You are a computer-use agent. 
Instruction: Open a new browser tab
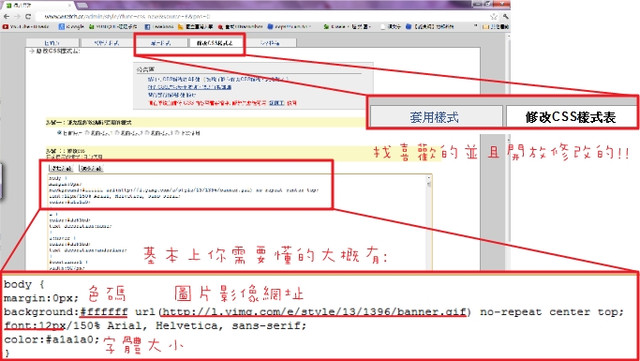click(x=82, y=5)
